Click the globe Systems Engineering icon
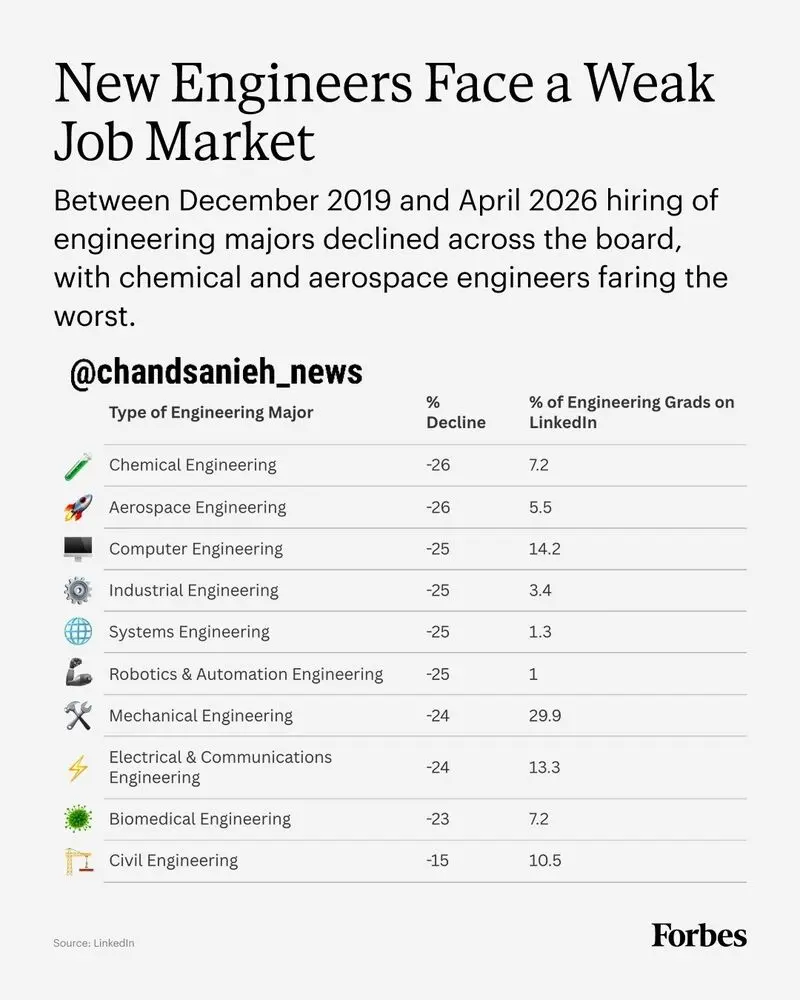Screen dimensions: 800x1000 [78, 632]
